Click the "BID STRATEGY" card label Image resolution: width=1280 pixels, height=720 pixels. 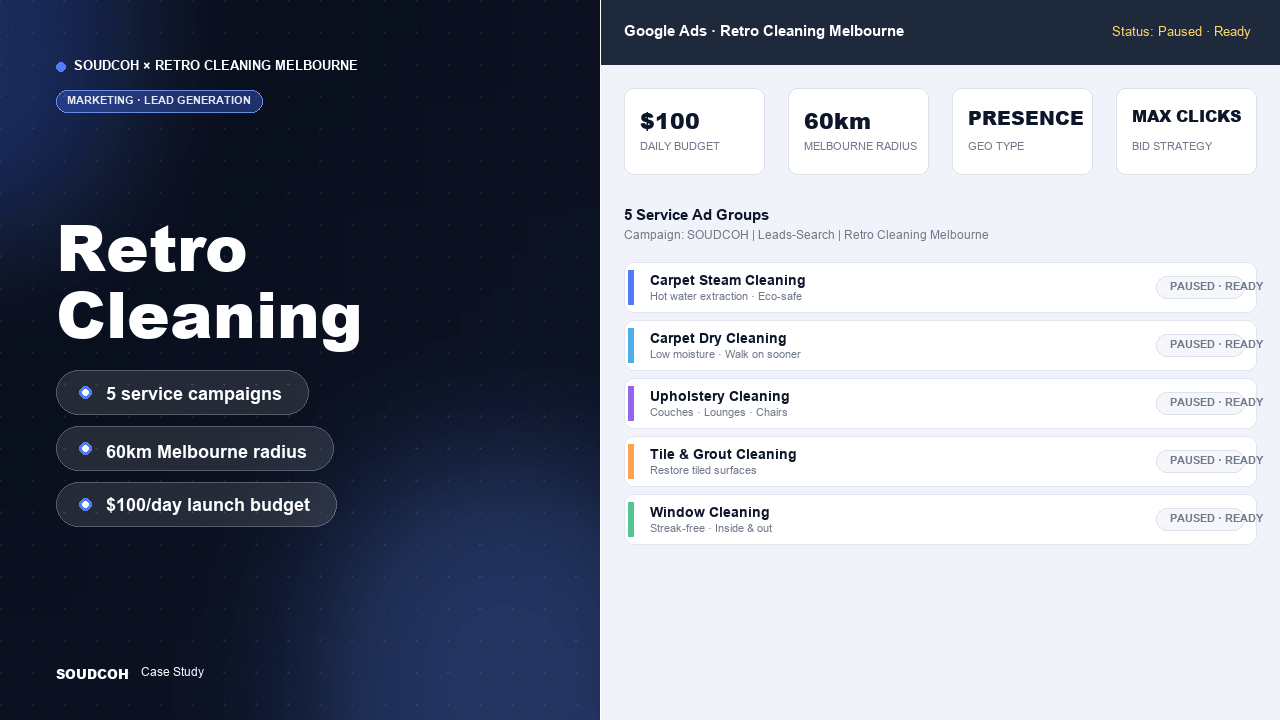coord(1172,147)
